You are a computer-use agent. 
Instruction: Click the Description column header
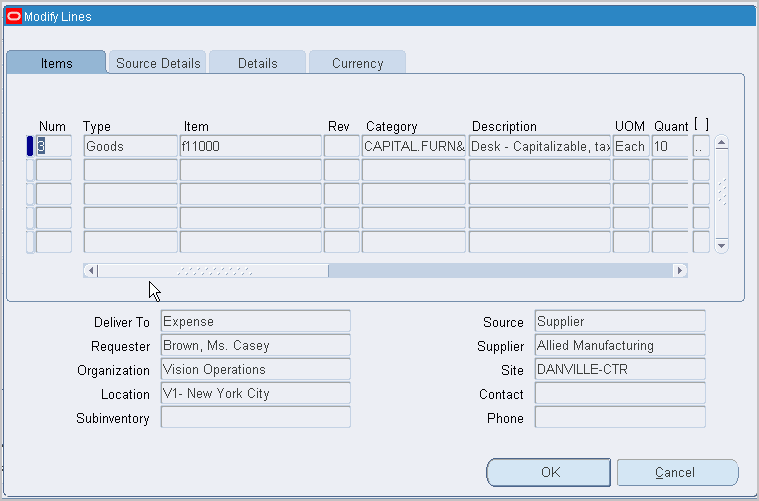tap(504, 127)
